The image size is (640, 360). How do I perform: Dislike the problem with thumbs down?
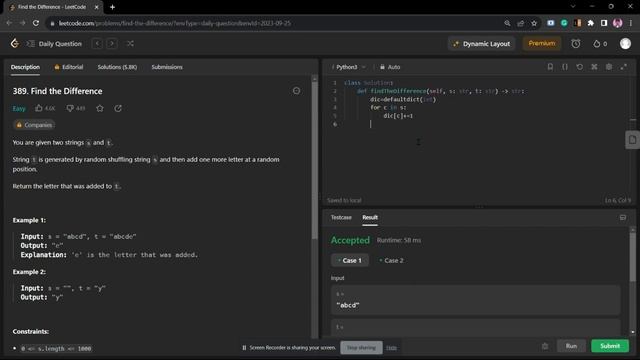tap(76, 108)
